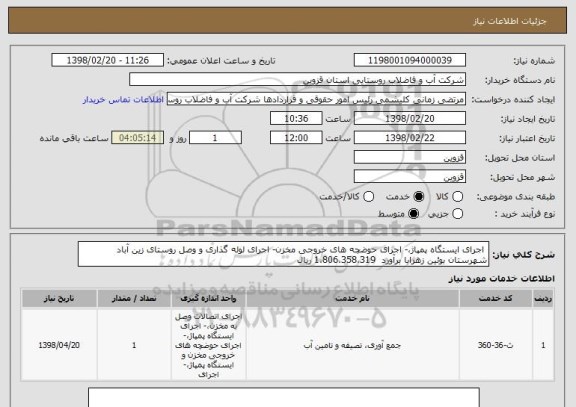The image size is (576, 407).
Task: Click the شرح کلی نیاز label
Action: tap(523, 254)
